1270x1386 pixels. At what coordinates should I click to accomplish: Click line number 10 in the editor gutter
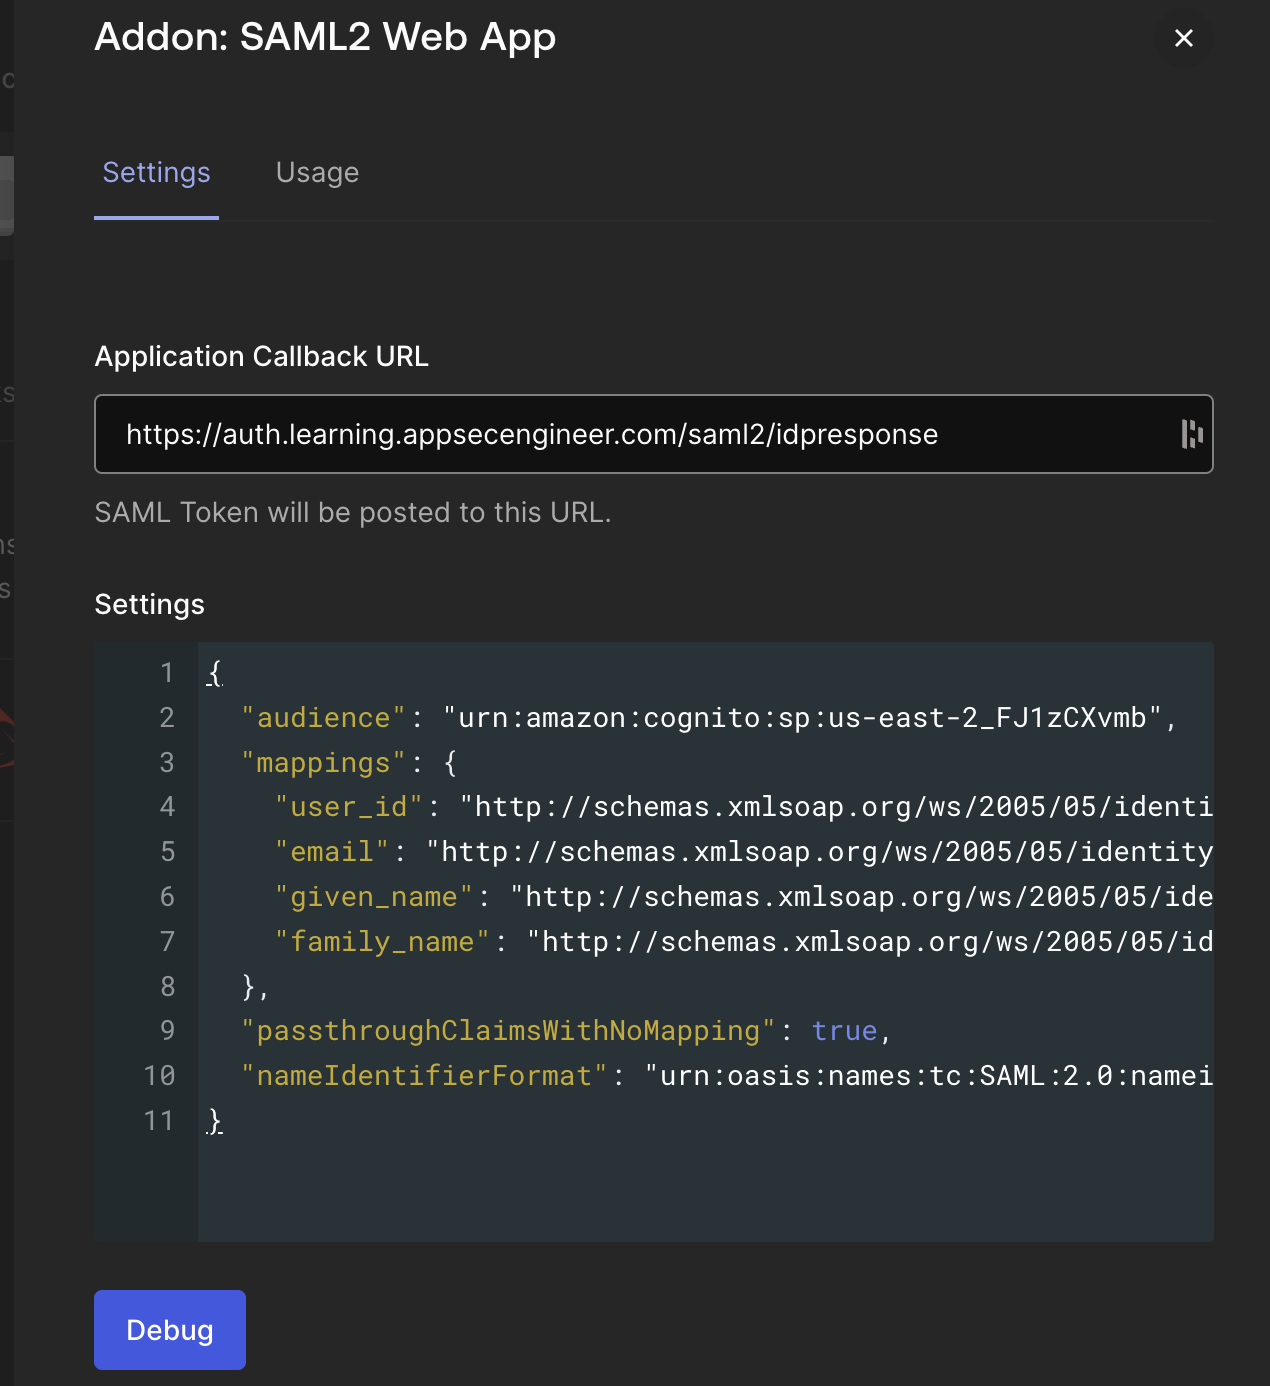160,1076
